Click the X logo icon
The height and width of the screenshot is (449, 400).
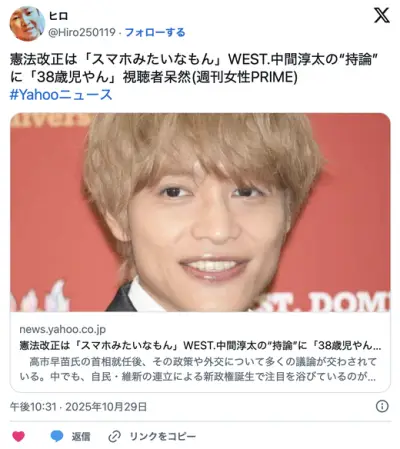point(382,15)
